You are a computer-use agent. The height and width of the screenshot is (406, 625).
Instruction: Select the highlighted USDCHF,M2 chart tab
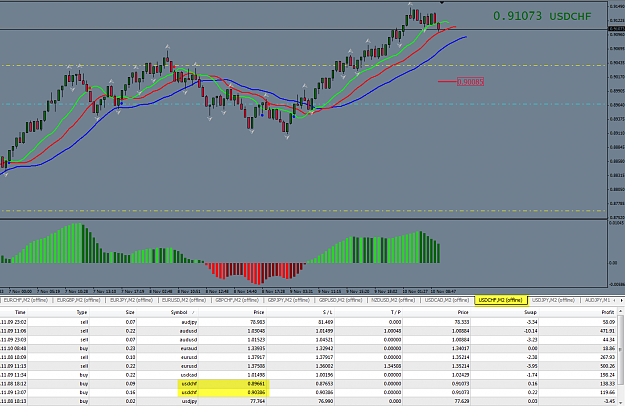(x=501, y=300)
